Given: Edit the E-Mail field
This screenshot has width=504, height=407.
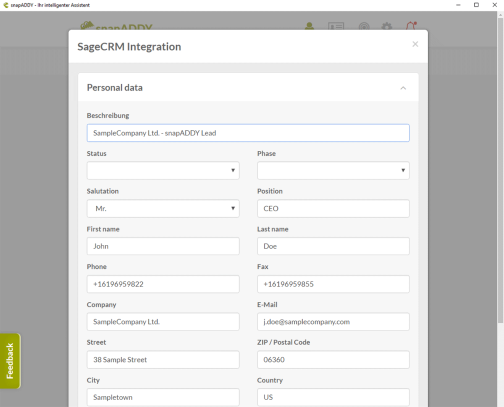Looking at the screenshot, I should coord(333,322).
